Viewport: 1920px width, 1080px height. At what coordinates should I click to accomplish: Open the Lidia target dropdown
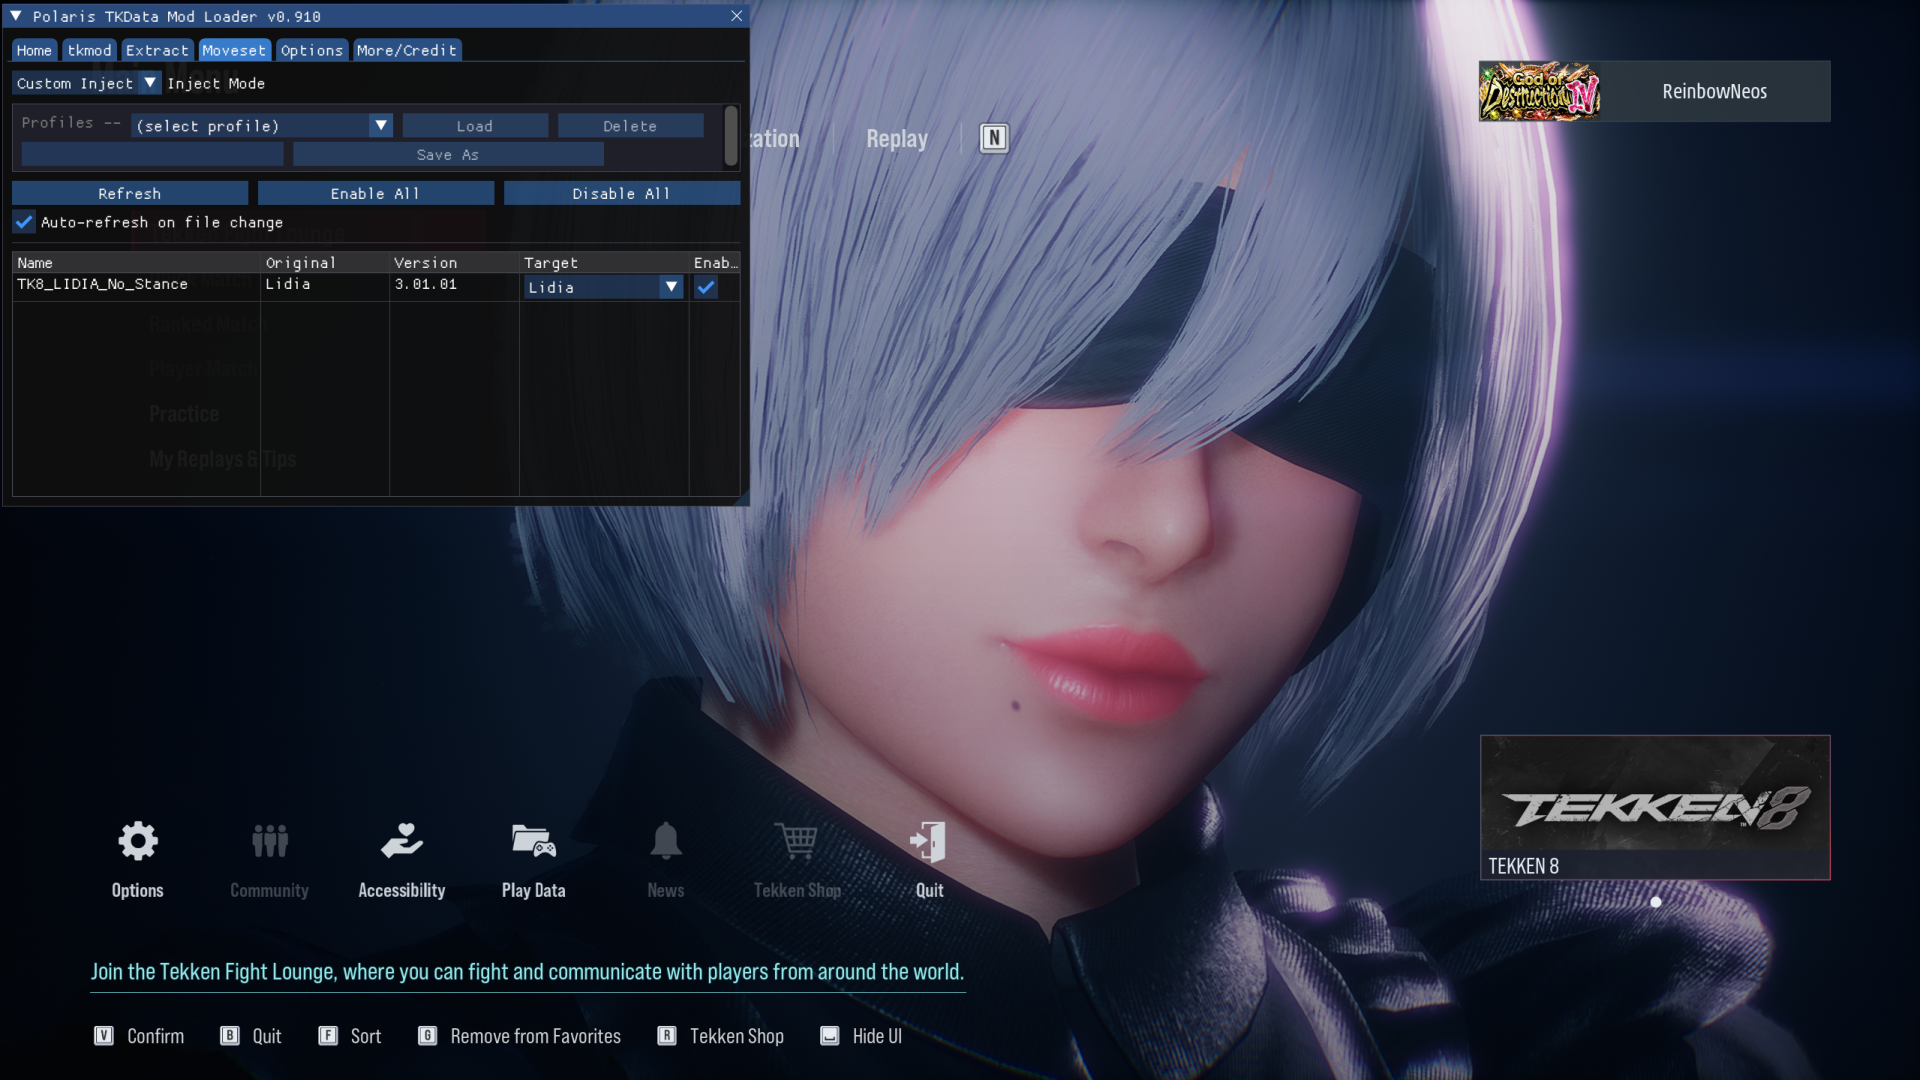603,287
